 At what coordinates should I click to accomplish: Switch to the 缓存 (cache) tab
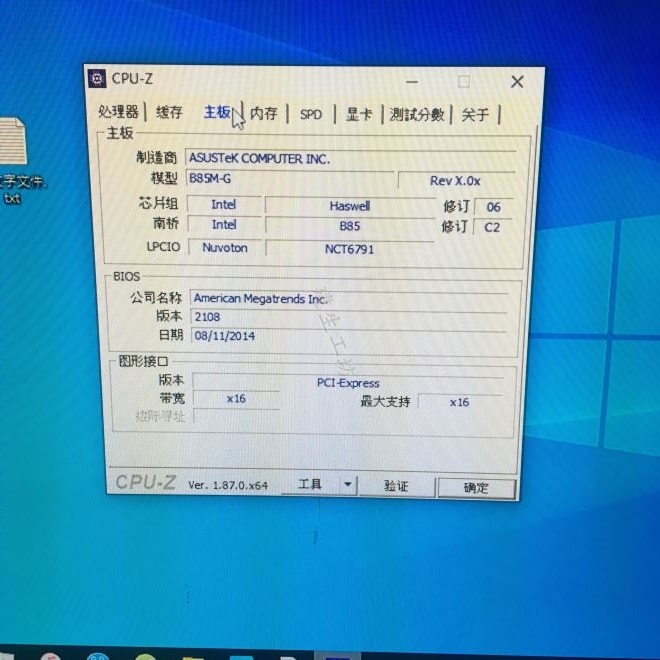click(x=169, y=112)
